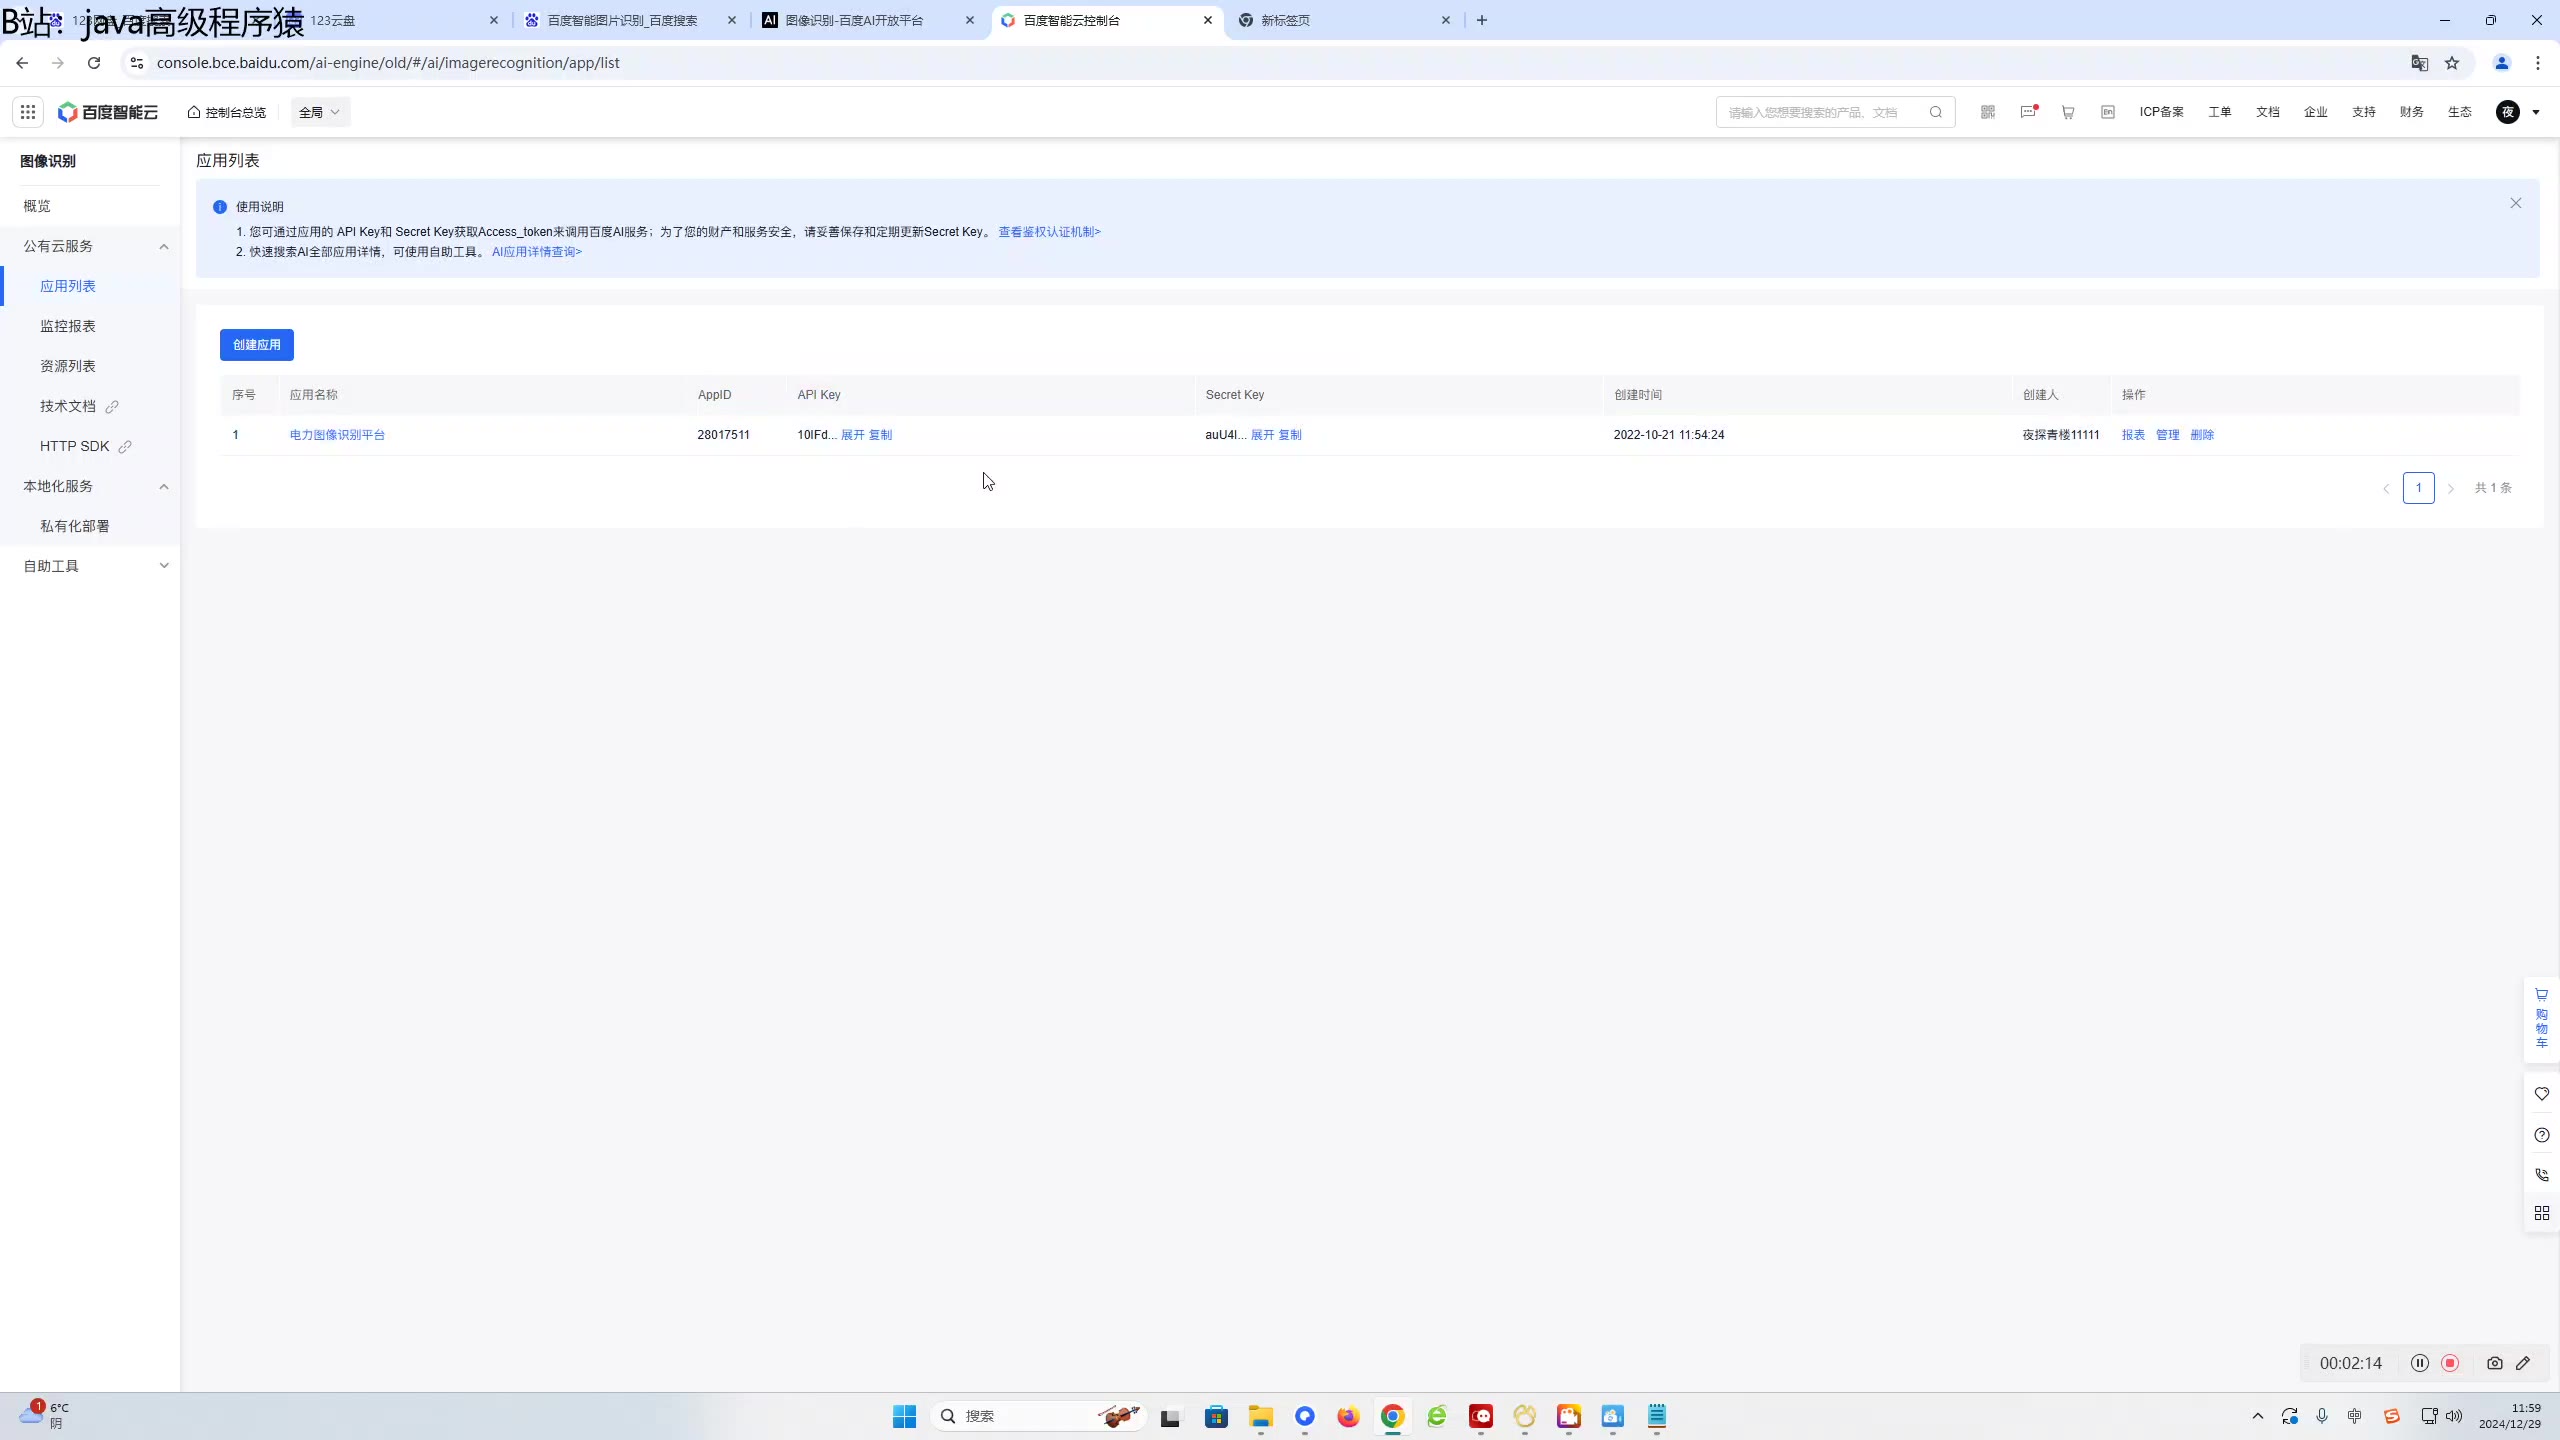Bookmark this page with star icon
Screen dimensions: 2560x1440
click(2452, 63)
